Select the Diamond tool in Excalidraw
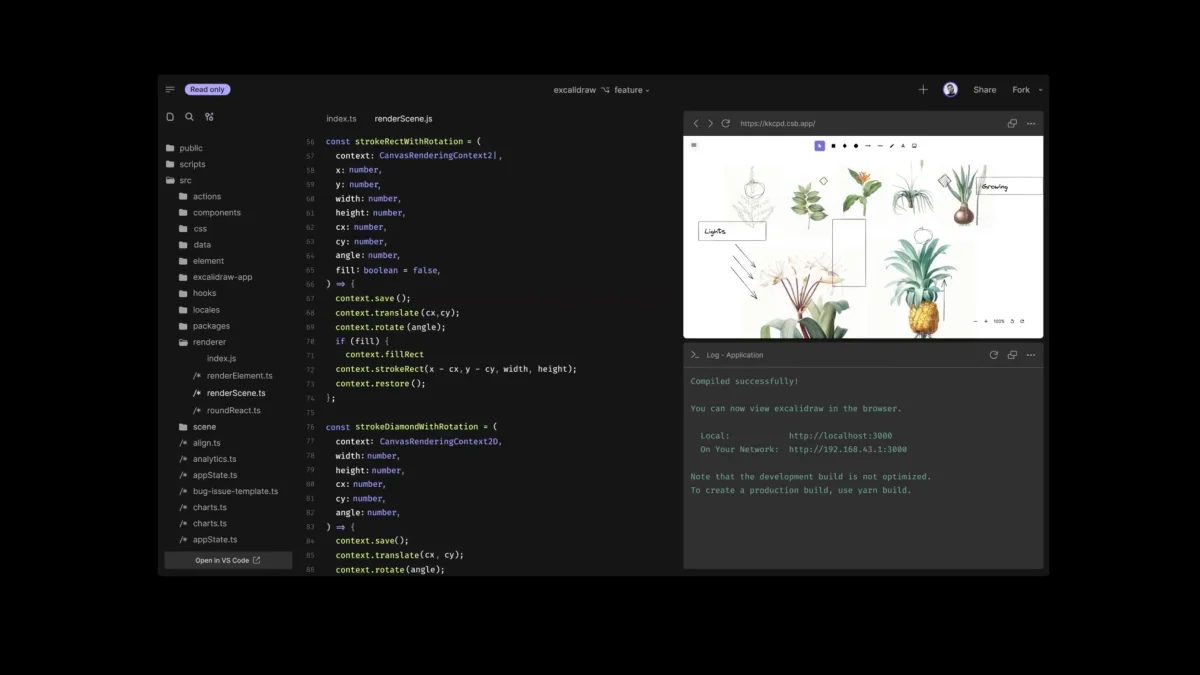This screenshot has width=1200, height=675. point(845,145)
